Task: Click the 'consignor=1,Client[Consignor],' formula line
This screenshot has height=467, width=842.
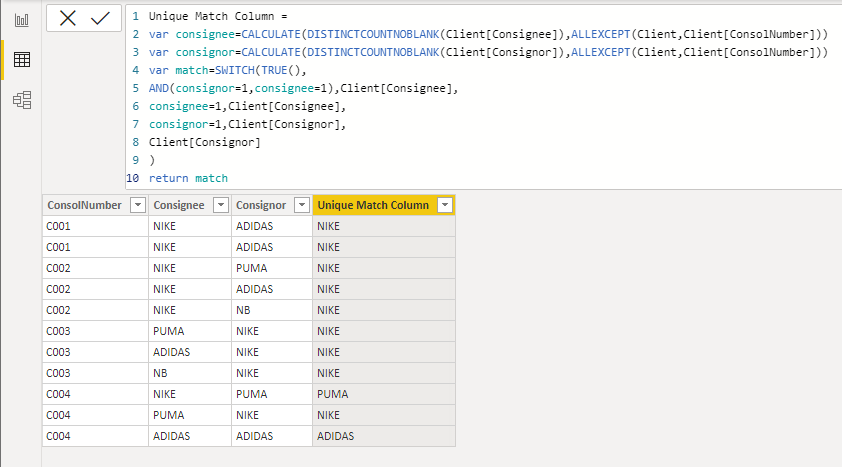Action: pos(247,124)
